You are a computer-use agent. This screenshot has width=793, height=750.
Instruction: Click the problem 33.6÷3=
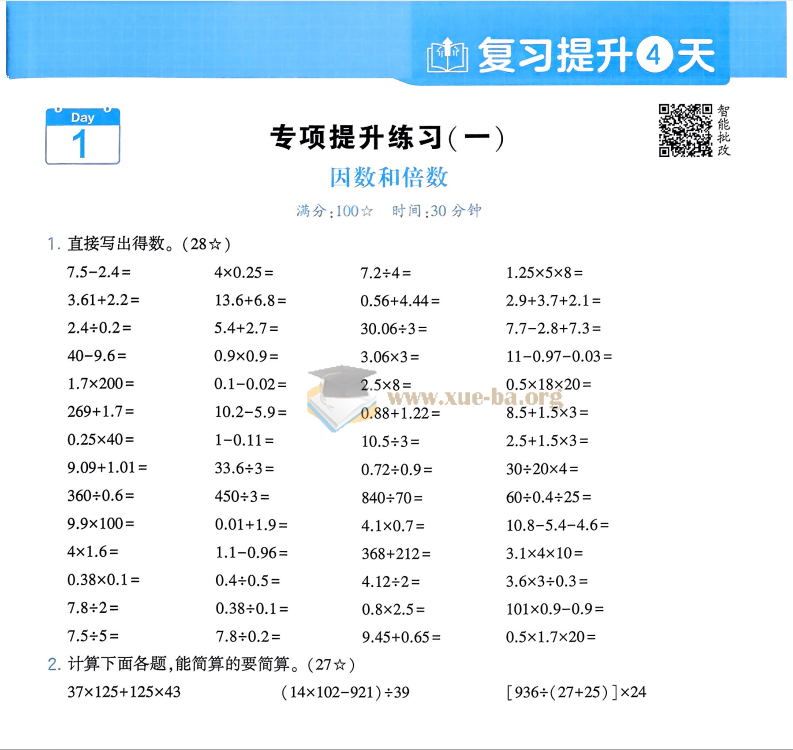tap(244, 468)
